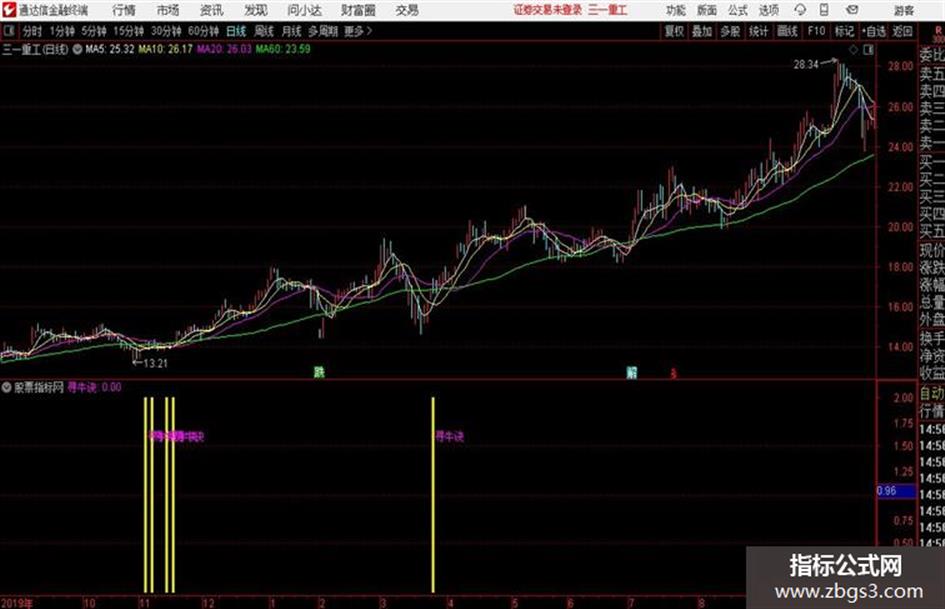Click the 28.34 high price label
Image resolution: width=945 pixels, height=609 pixels.
click(x=806, y=65)
